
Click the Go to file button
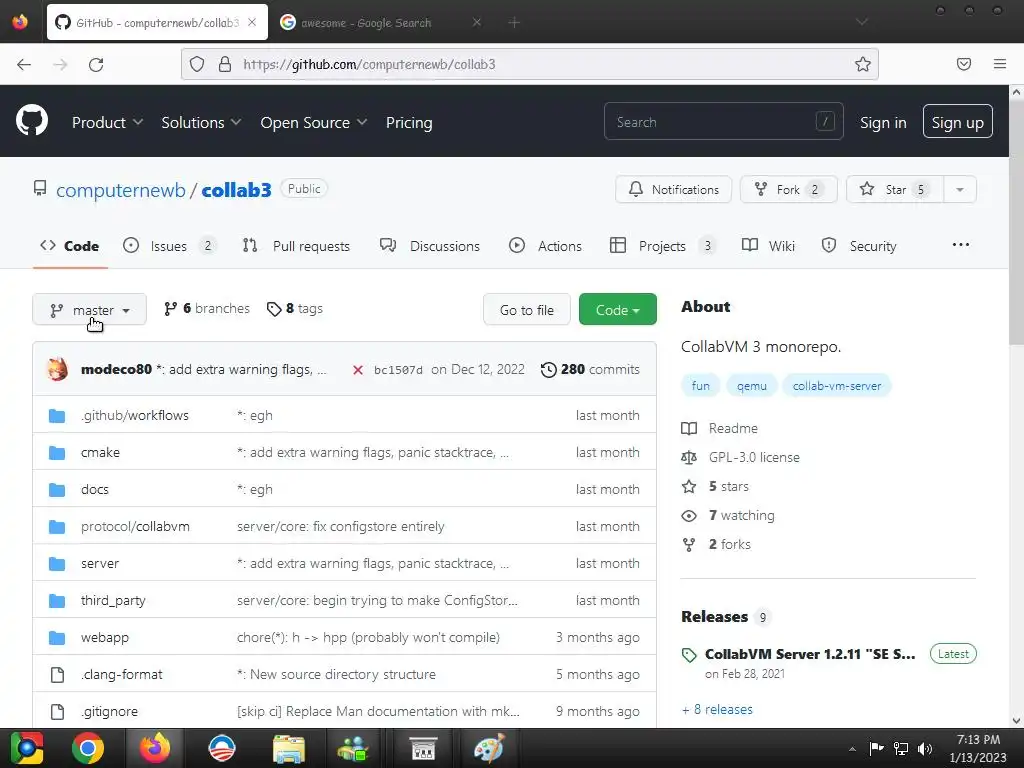click(526, 310)
